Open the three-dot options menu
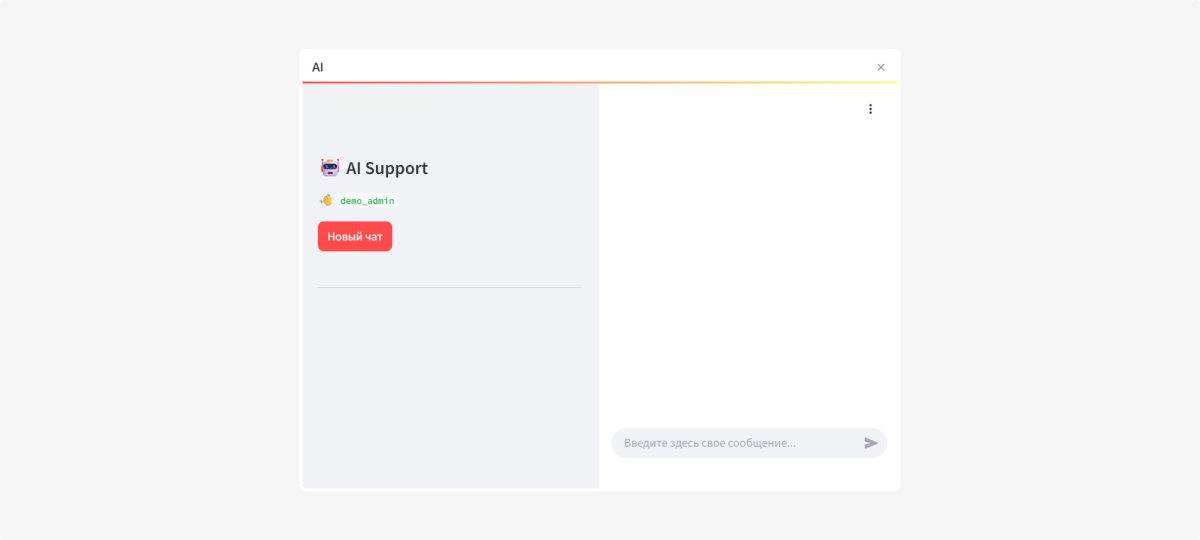Image resolution: width=1200 pixels, height=540 pixels. click(x=870, y=109)
